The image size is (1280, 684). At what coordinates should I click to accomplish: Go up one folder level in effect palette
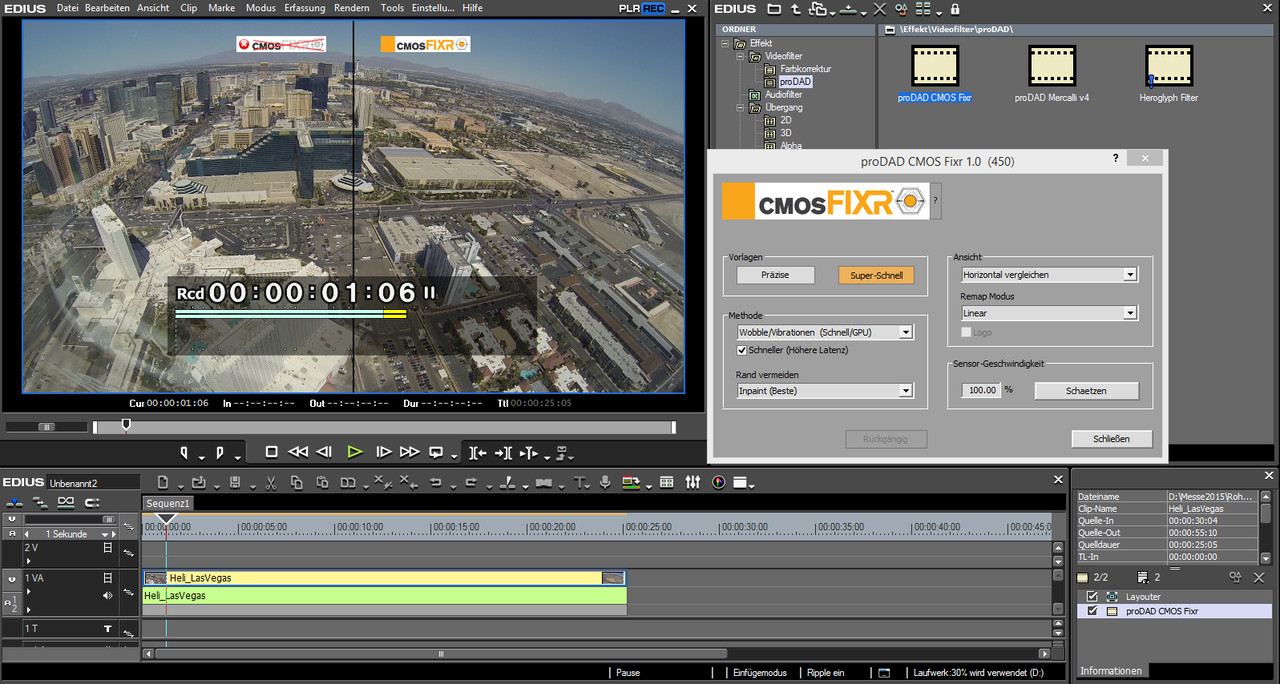point(796,9)
